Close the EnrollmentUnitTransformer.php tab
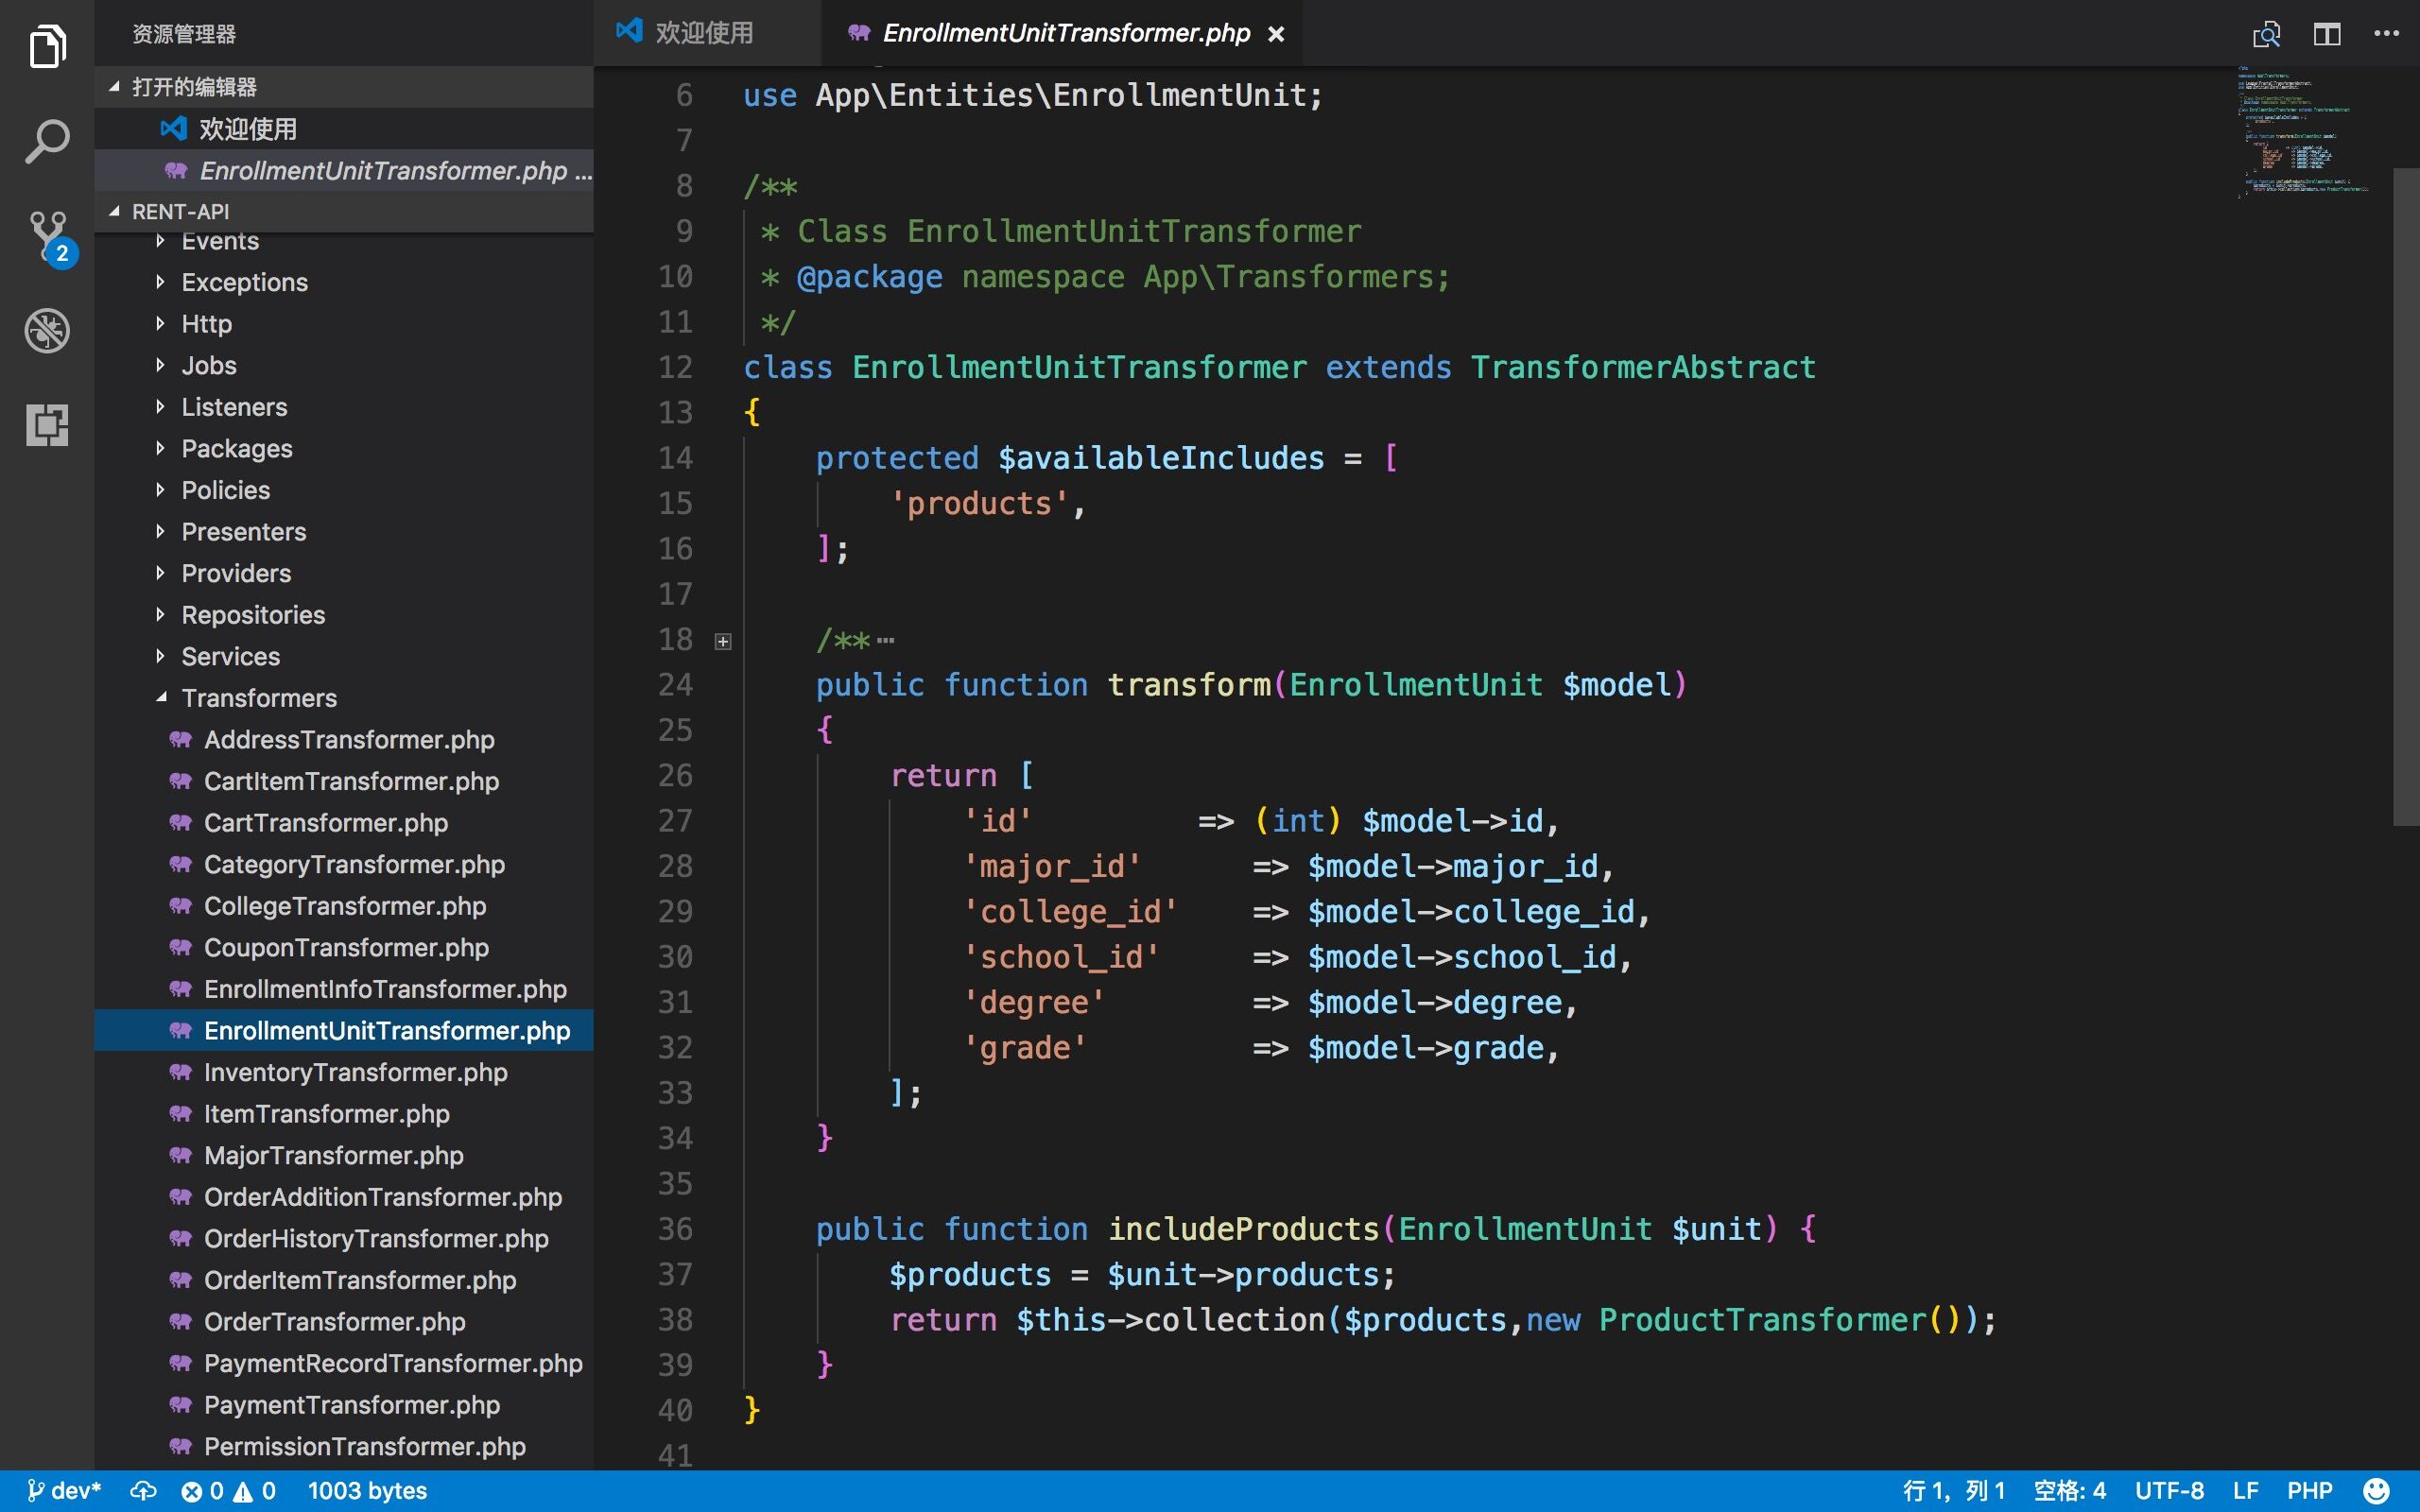The height and width of the screenshot is (1512, 2420). 1276,34
